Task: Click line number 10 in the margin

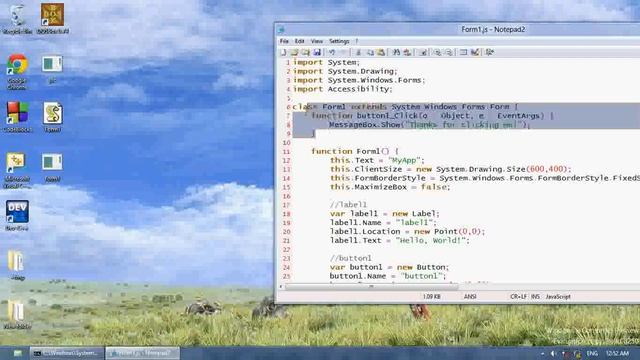Action: click(x=287, y=143)
